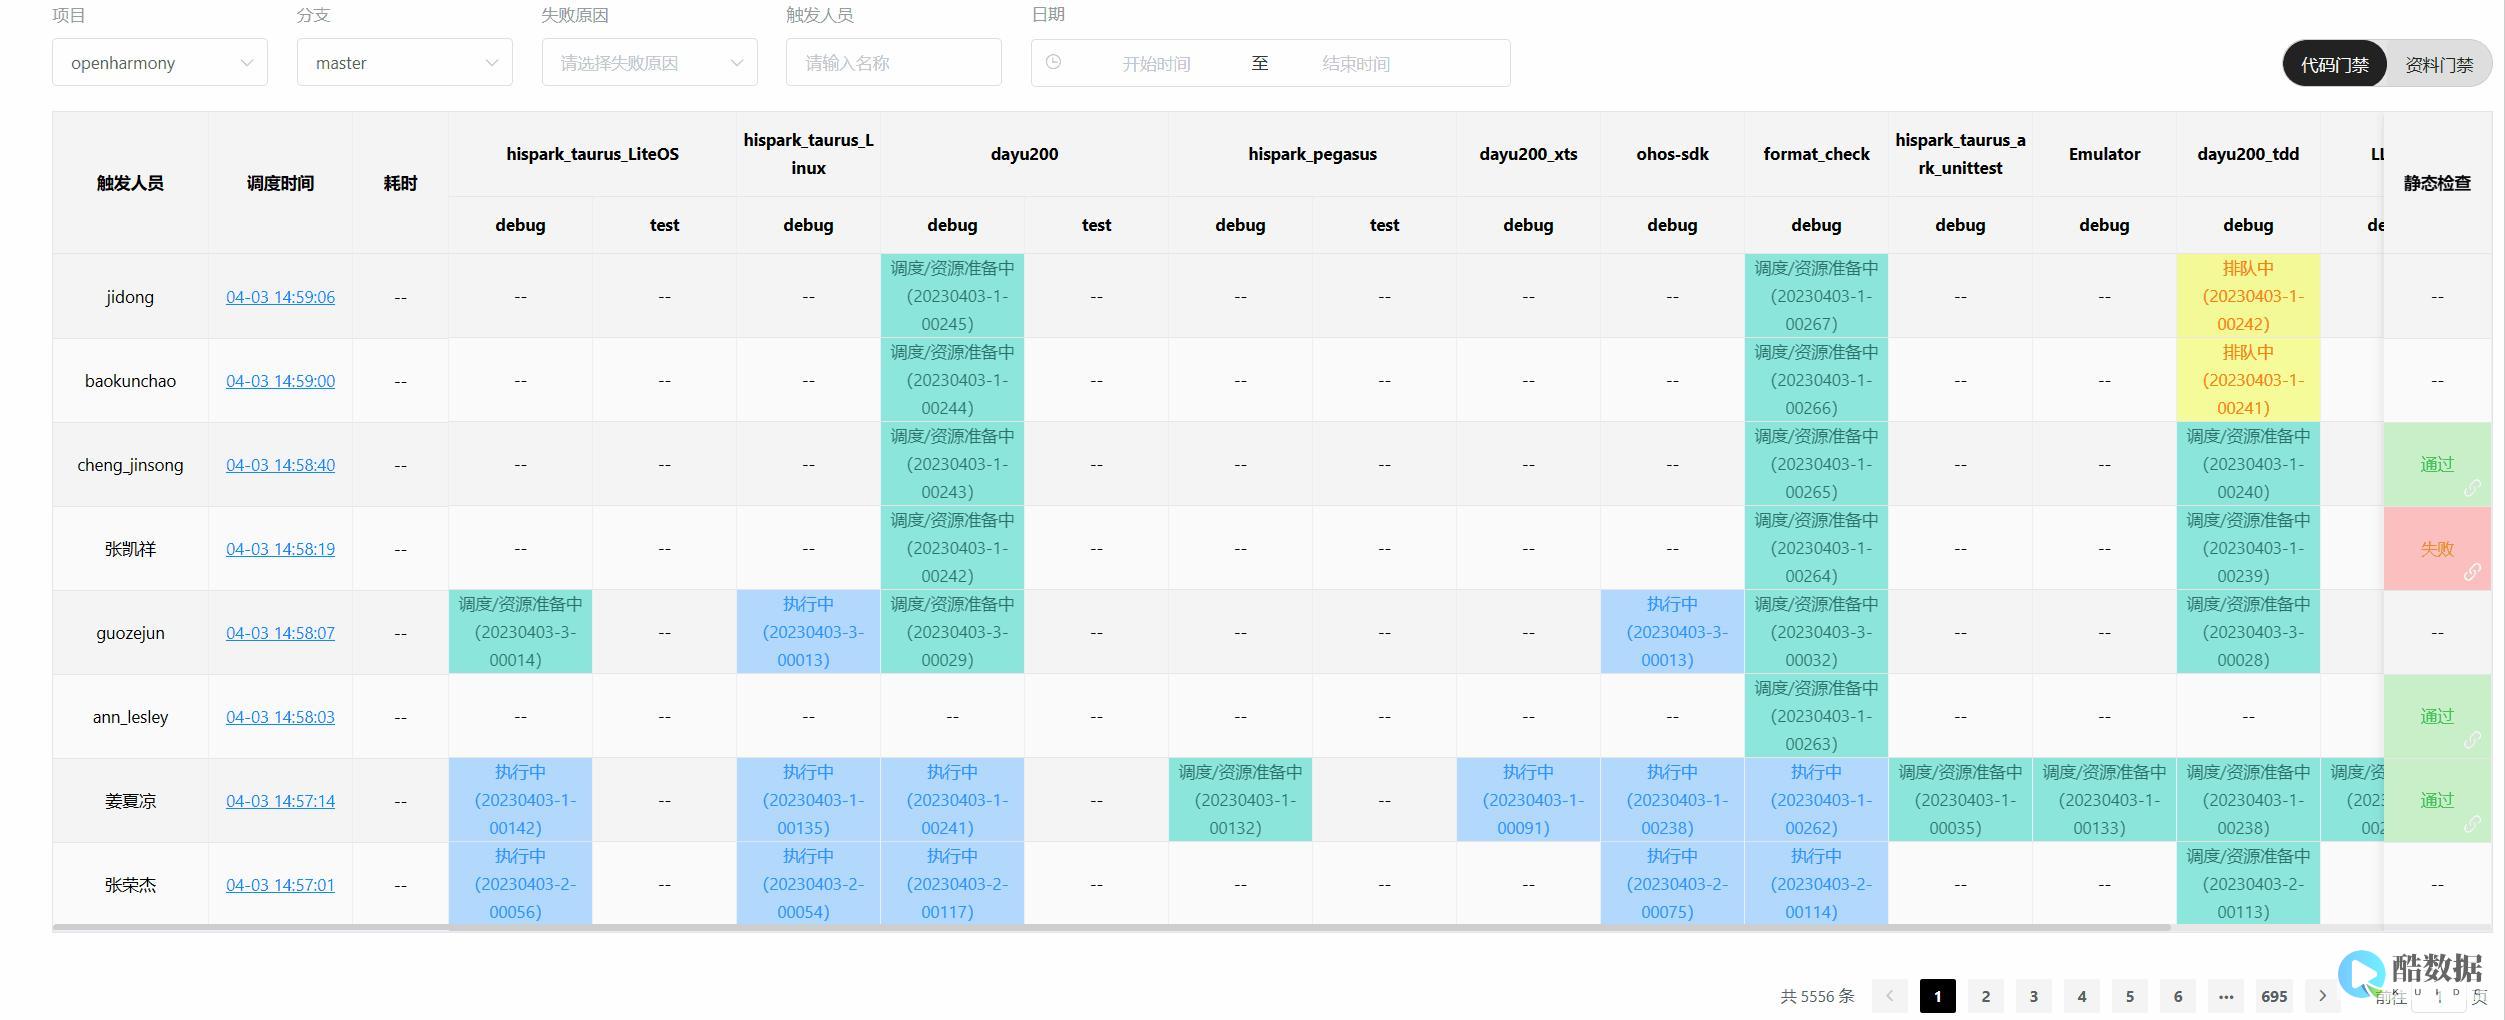Open schedule time link 04-03 14:58:19
2505x1020 pixels.
(280, 549)
